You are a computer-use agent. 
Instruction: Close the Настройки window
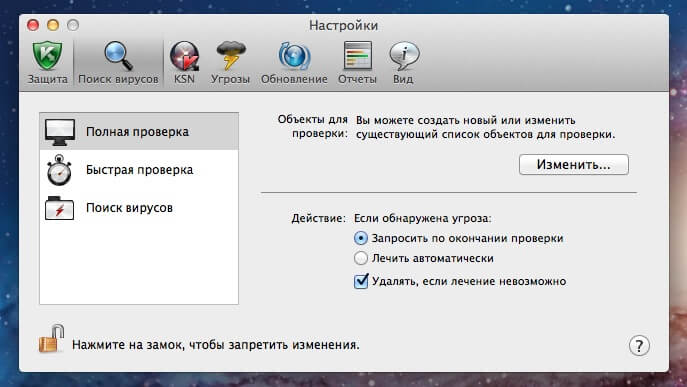coord(33,25)
